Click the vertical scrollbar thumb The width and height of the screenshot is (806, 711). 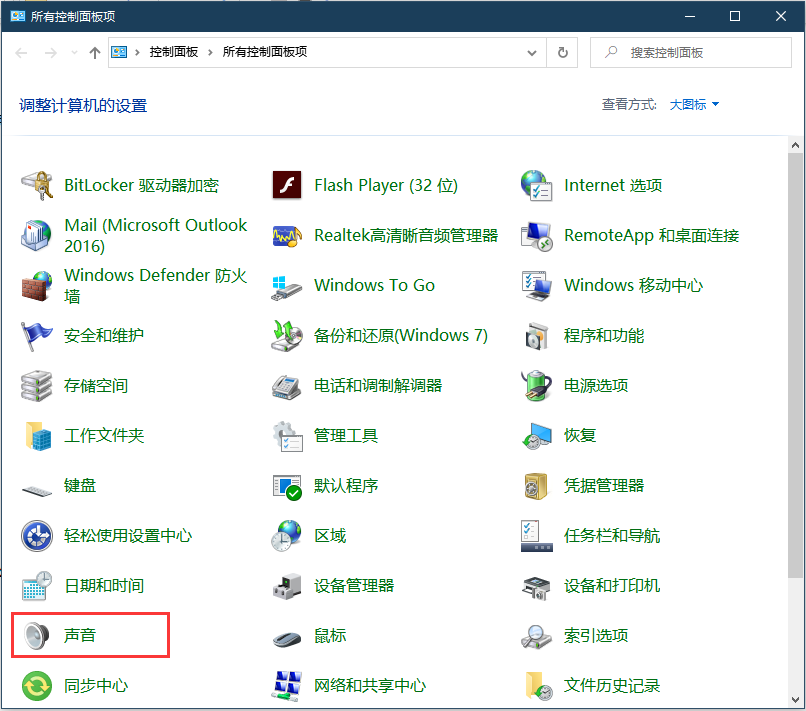pyautogui.click(x=795, y=365)
